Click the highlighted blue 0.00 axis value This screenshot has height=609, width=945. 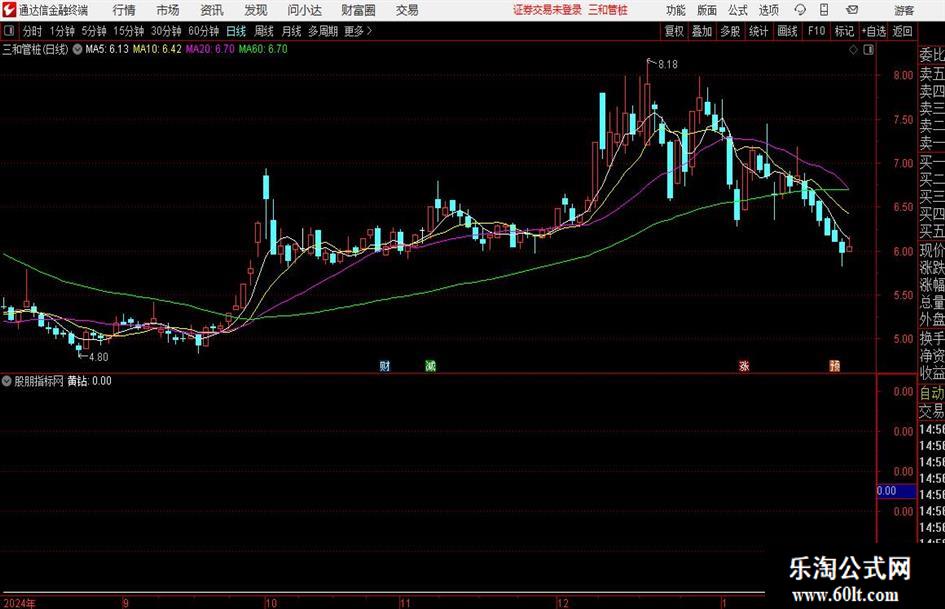click(x=896, y=491)
